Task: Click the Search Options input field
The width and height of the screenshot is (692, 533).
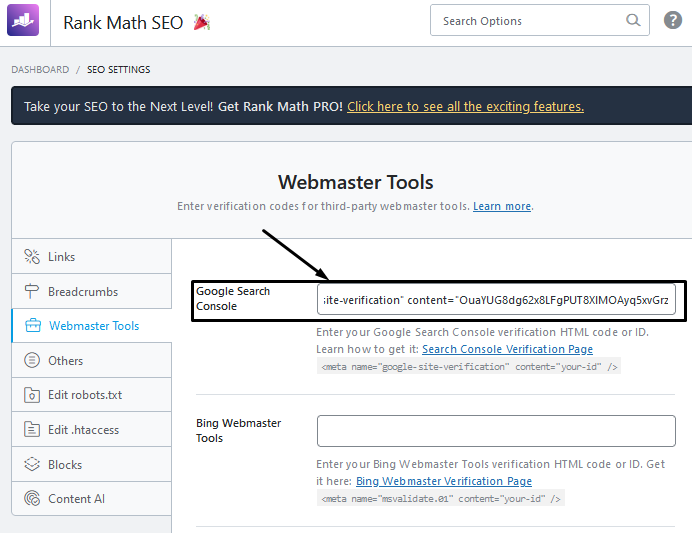Action: tap(540, 20)
